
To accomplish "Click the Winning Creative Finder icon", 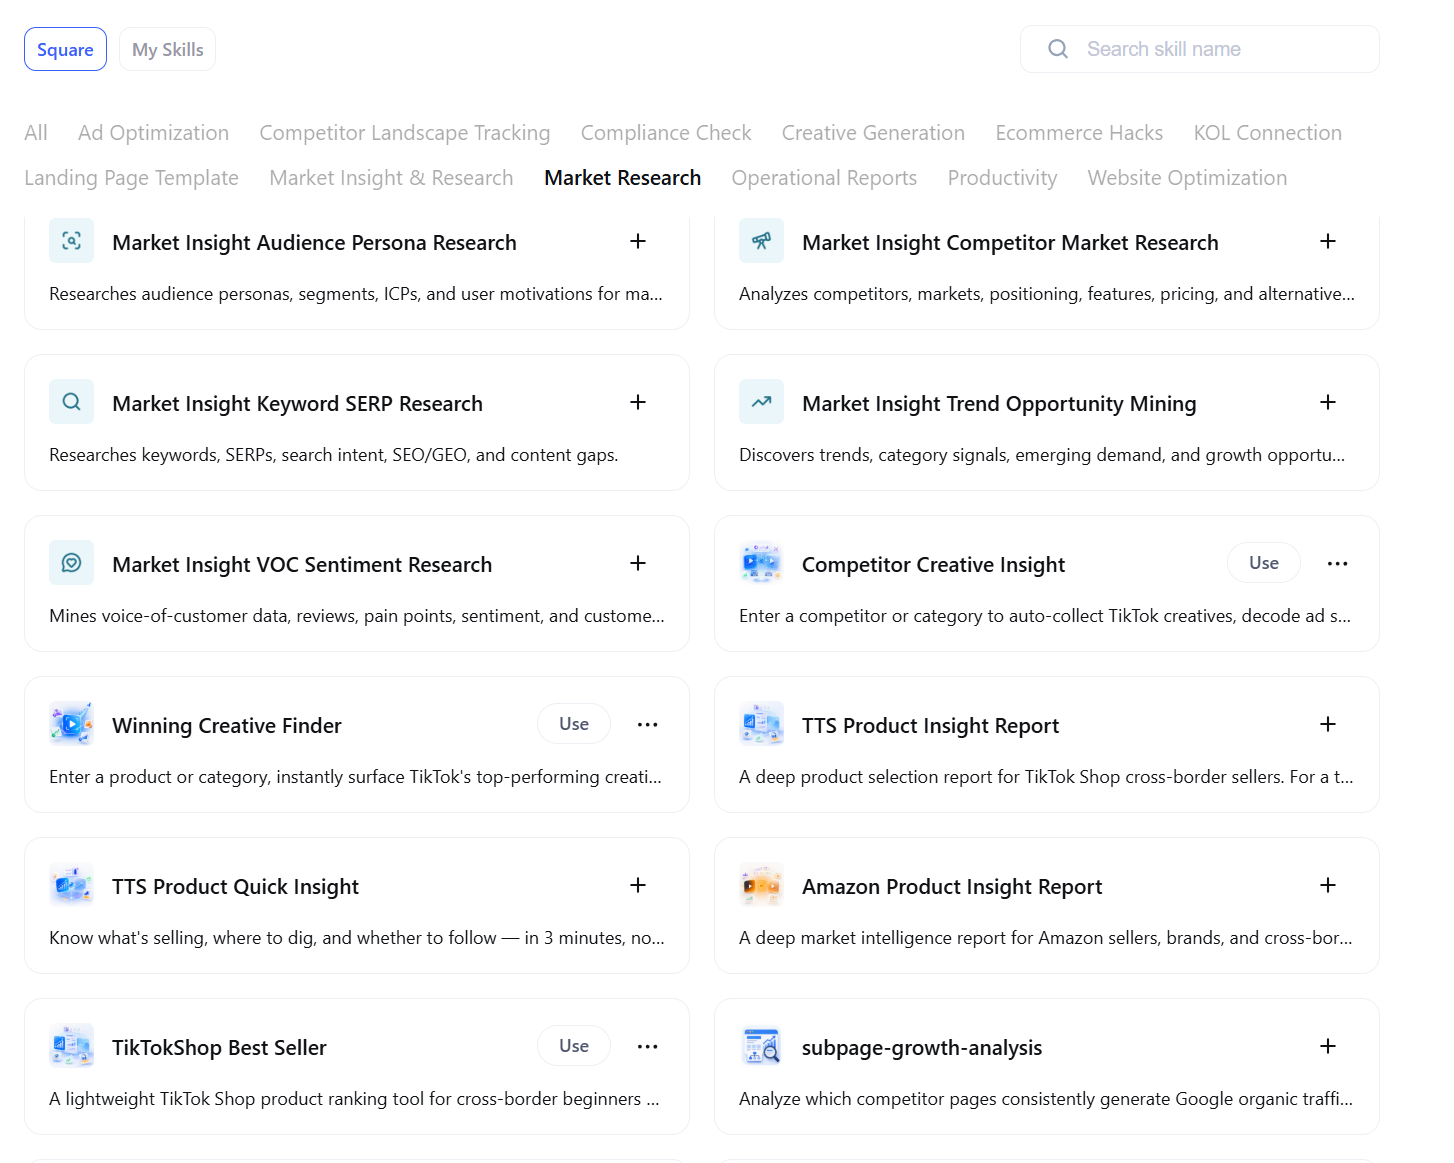I will tap(71, 724).
